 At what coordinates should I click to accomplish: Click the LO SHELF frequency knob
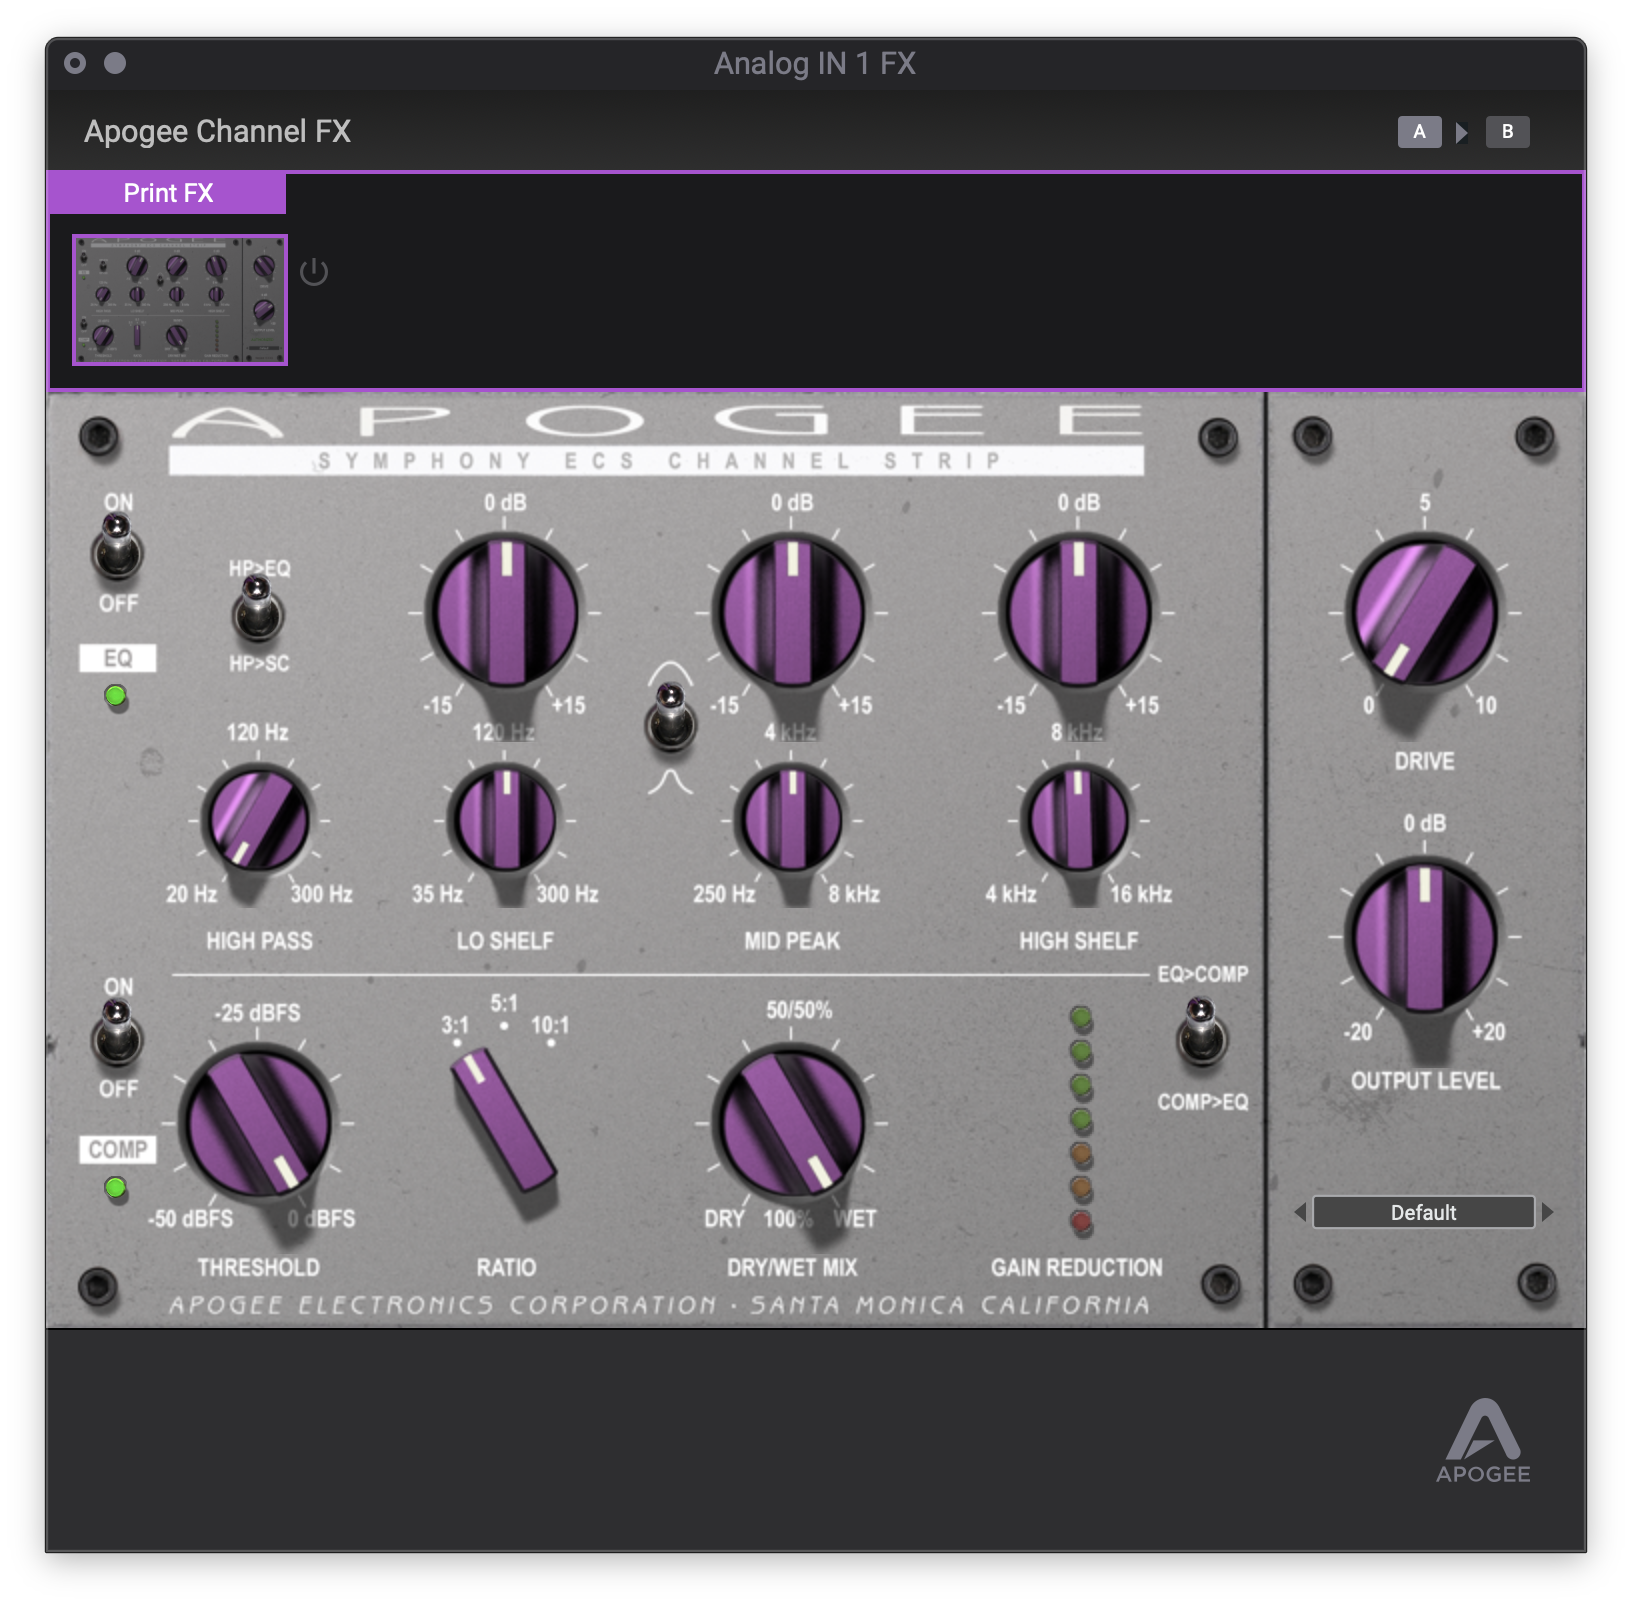pos(506,819)
